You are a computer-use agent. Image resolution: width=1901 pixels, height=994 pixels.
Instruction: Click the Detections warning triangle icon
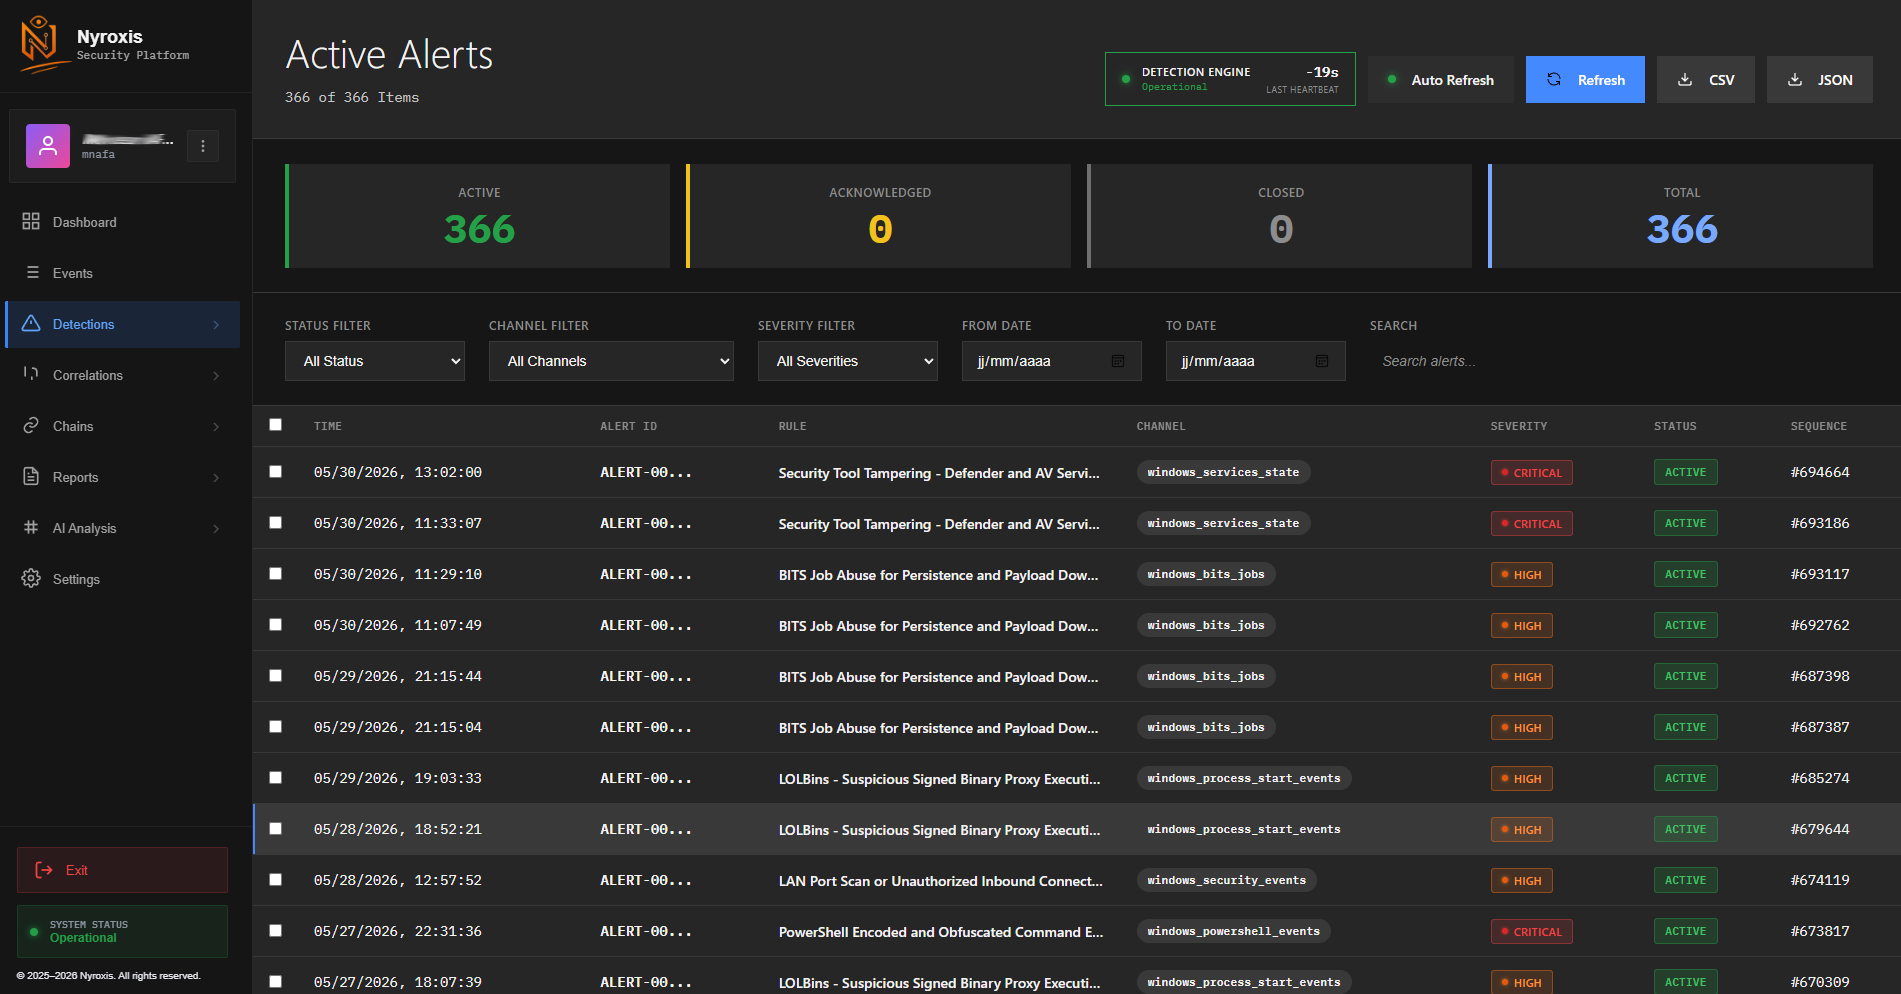[x=31, y=323]
